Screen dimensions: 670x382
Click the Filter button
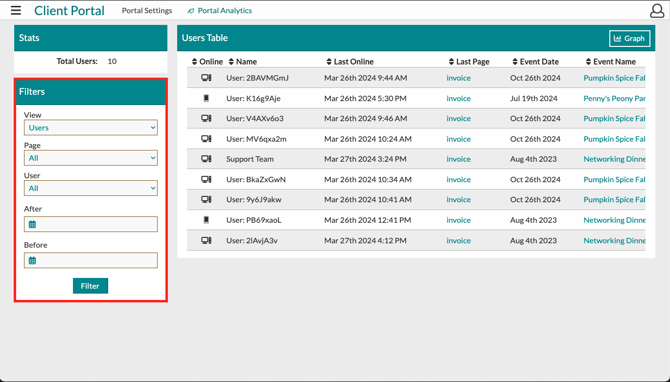[90, 286]
